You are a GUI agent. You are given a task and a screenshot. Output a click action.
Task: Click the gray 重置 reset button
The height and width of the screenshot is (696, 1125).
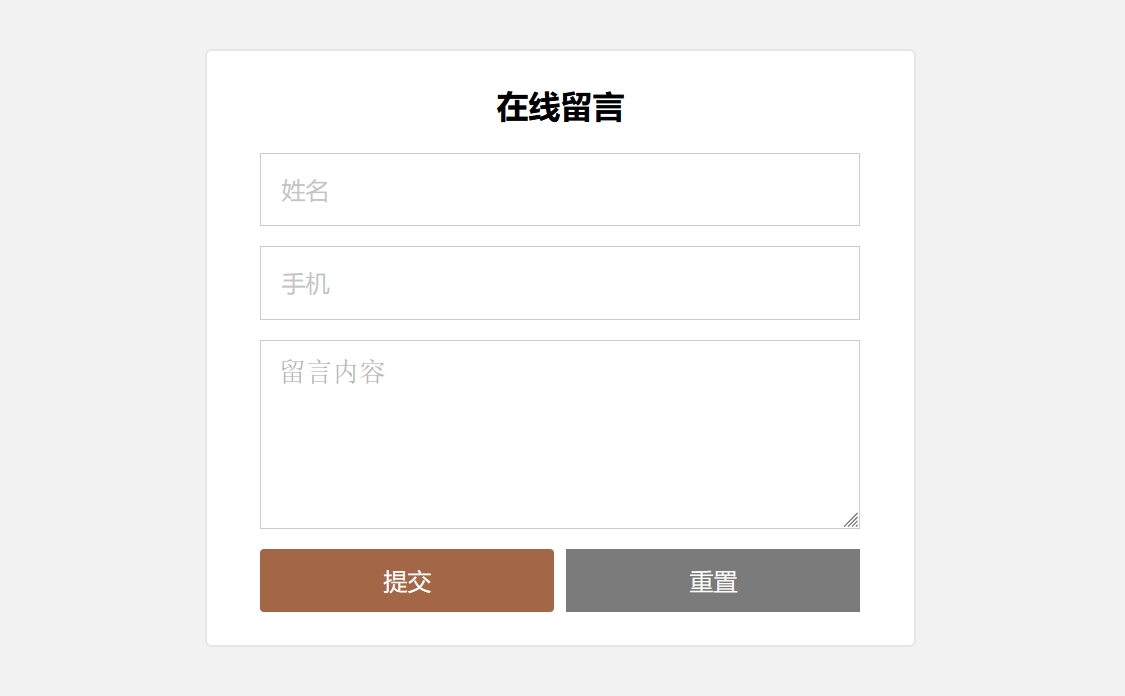click(x=712, y=581)
